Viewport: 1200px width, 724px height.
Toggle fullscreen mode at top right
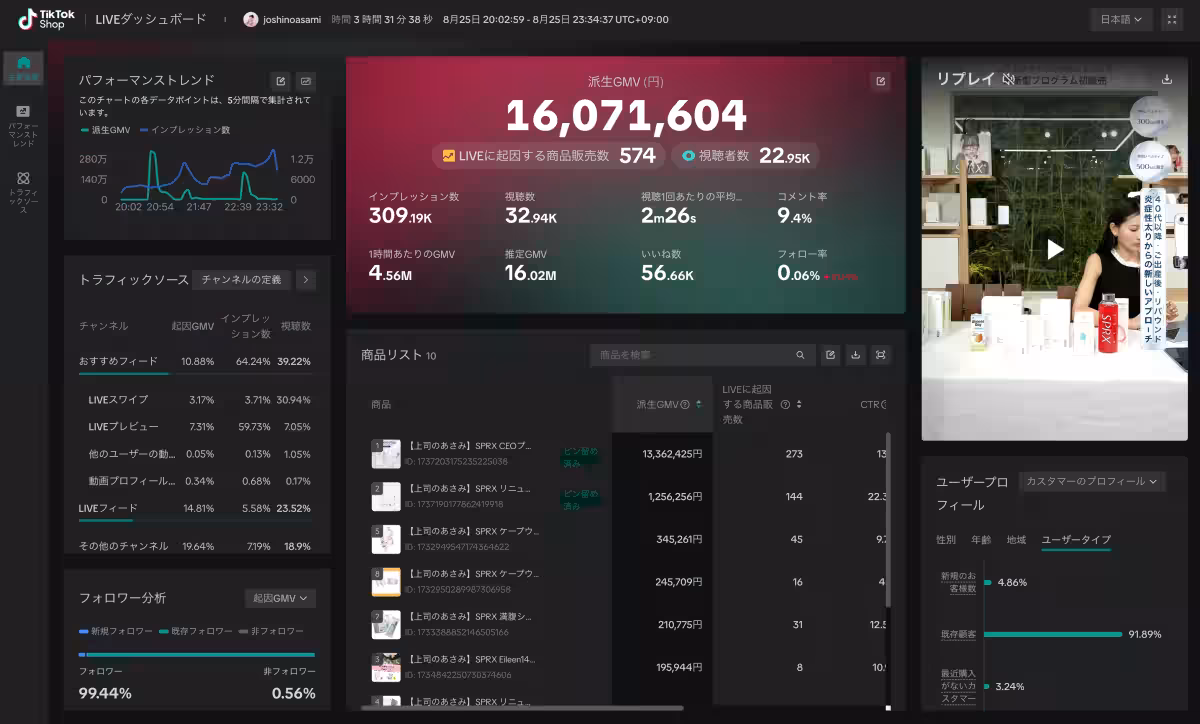[1172, 19]
